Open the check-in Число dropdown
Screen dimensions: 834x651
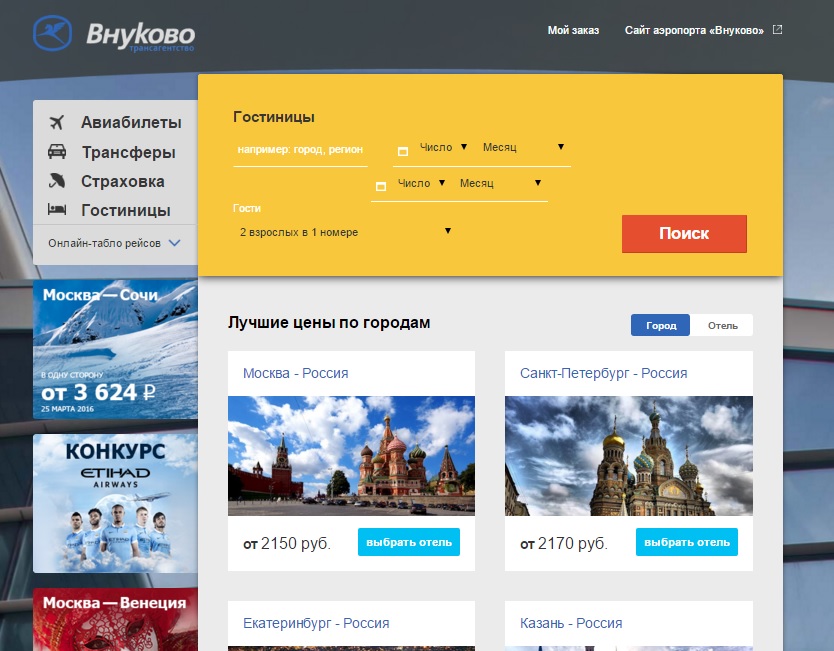[x=443, y=147]
